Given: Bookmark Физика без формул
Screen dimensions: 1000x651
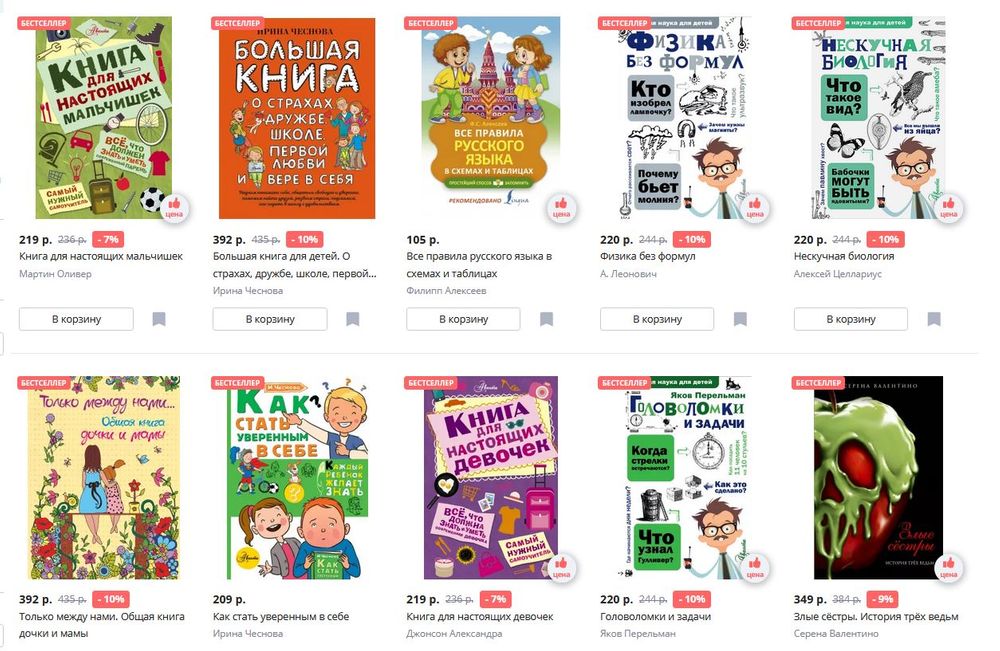Looking at the screenshot, I should (740, 319).
